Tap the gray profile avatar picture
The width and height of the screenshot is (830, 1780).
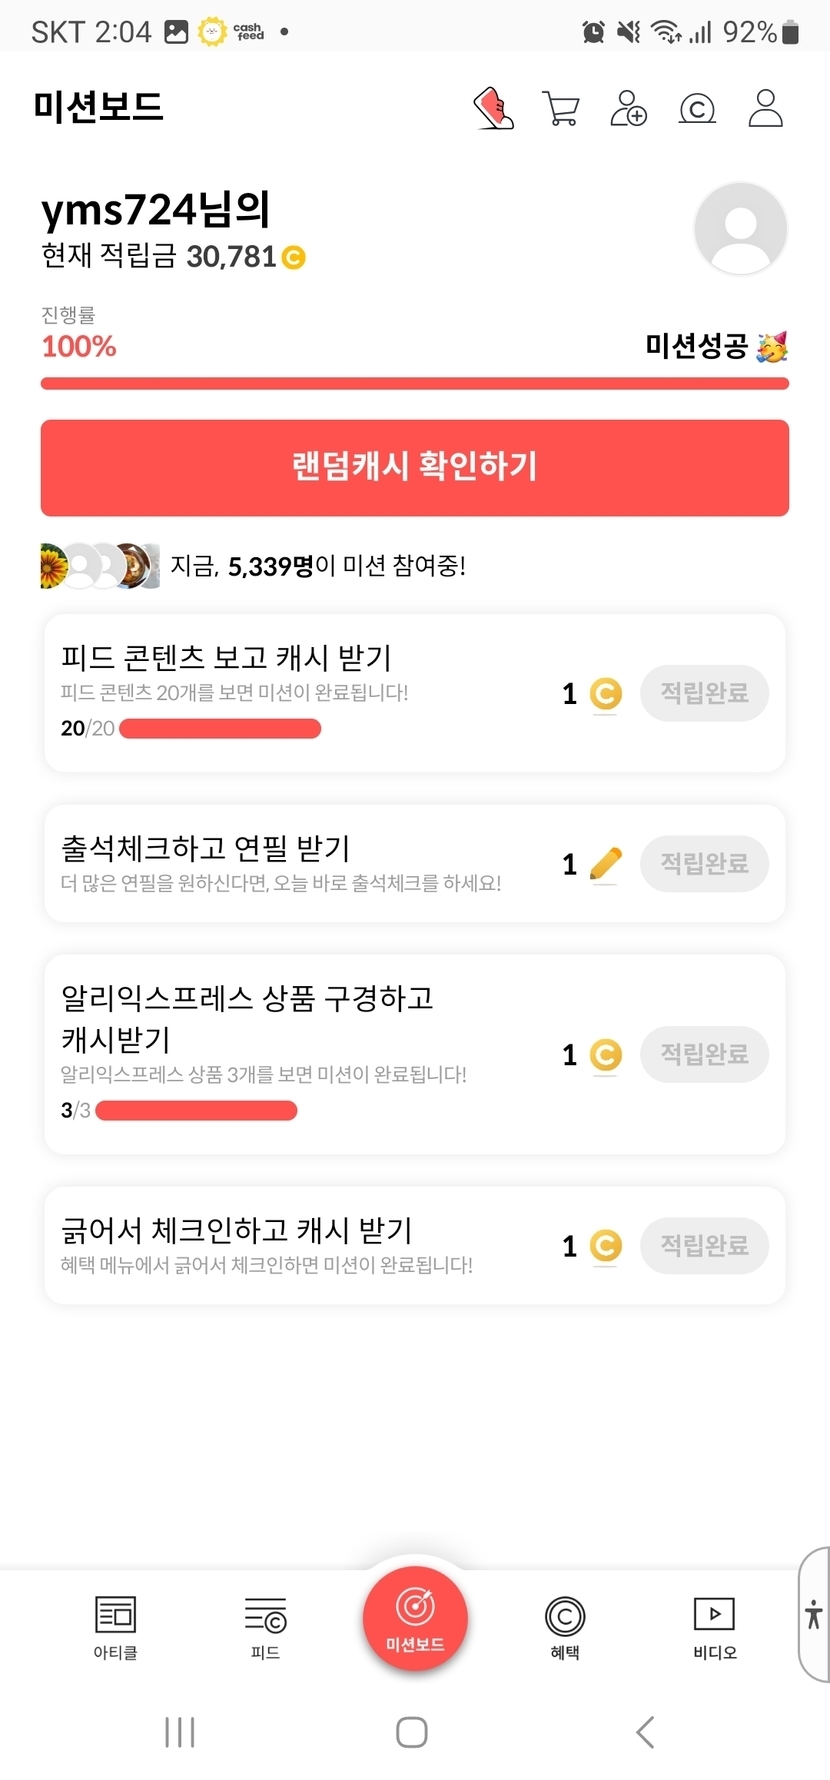(740, 229)
